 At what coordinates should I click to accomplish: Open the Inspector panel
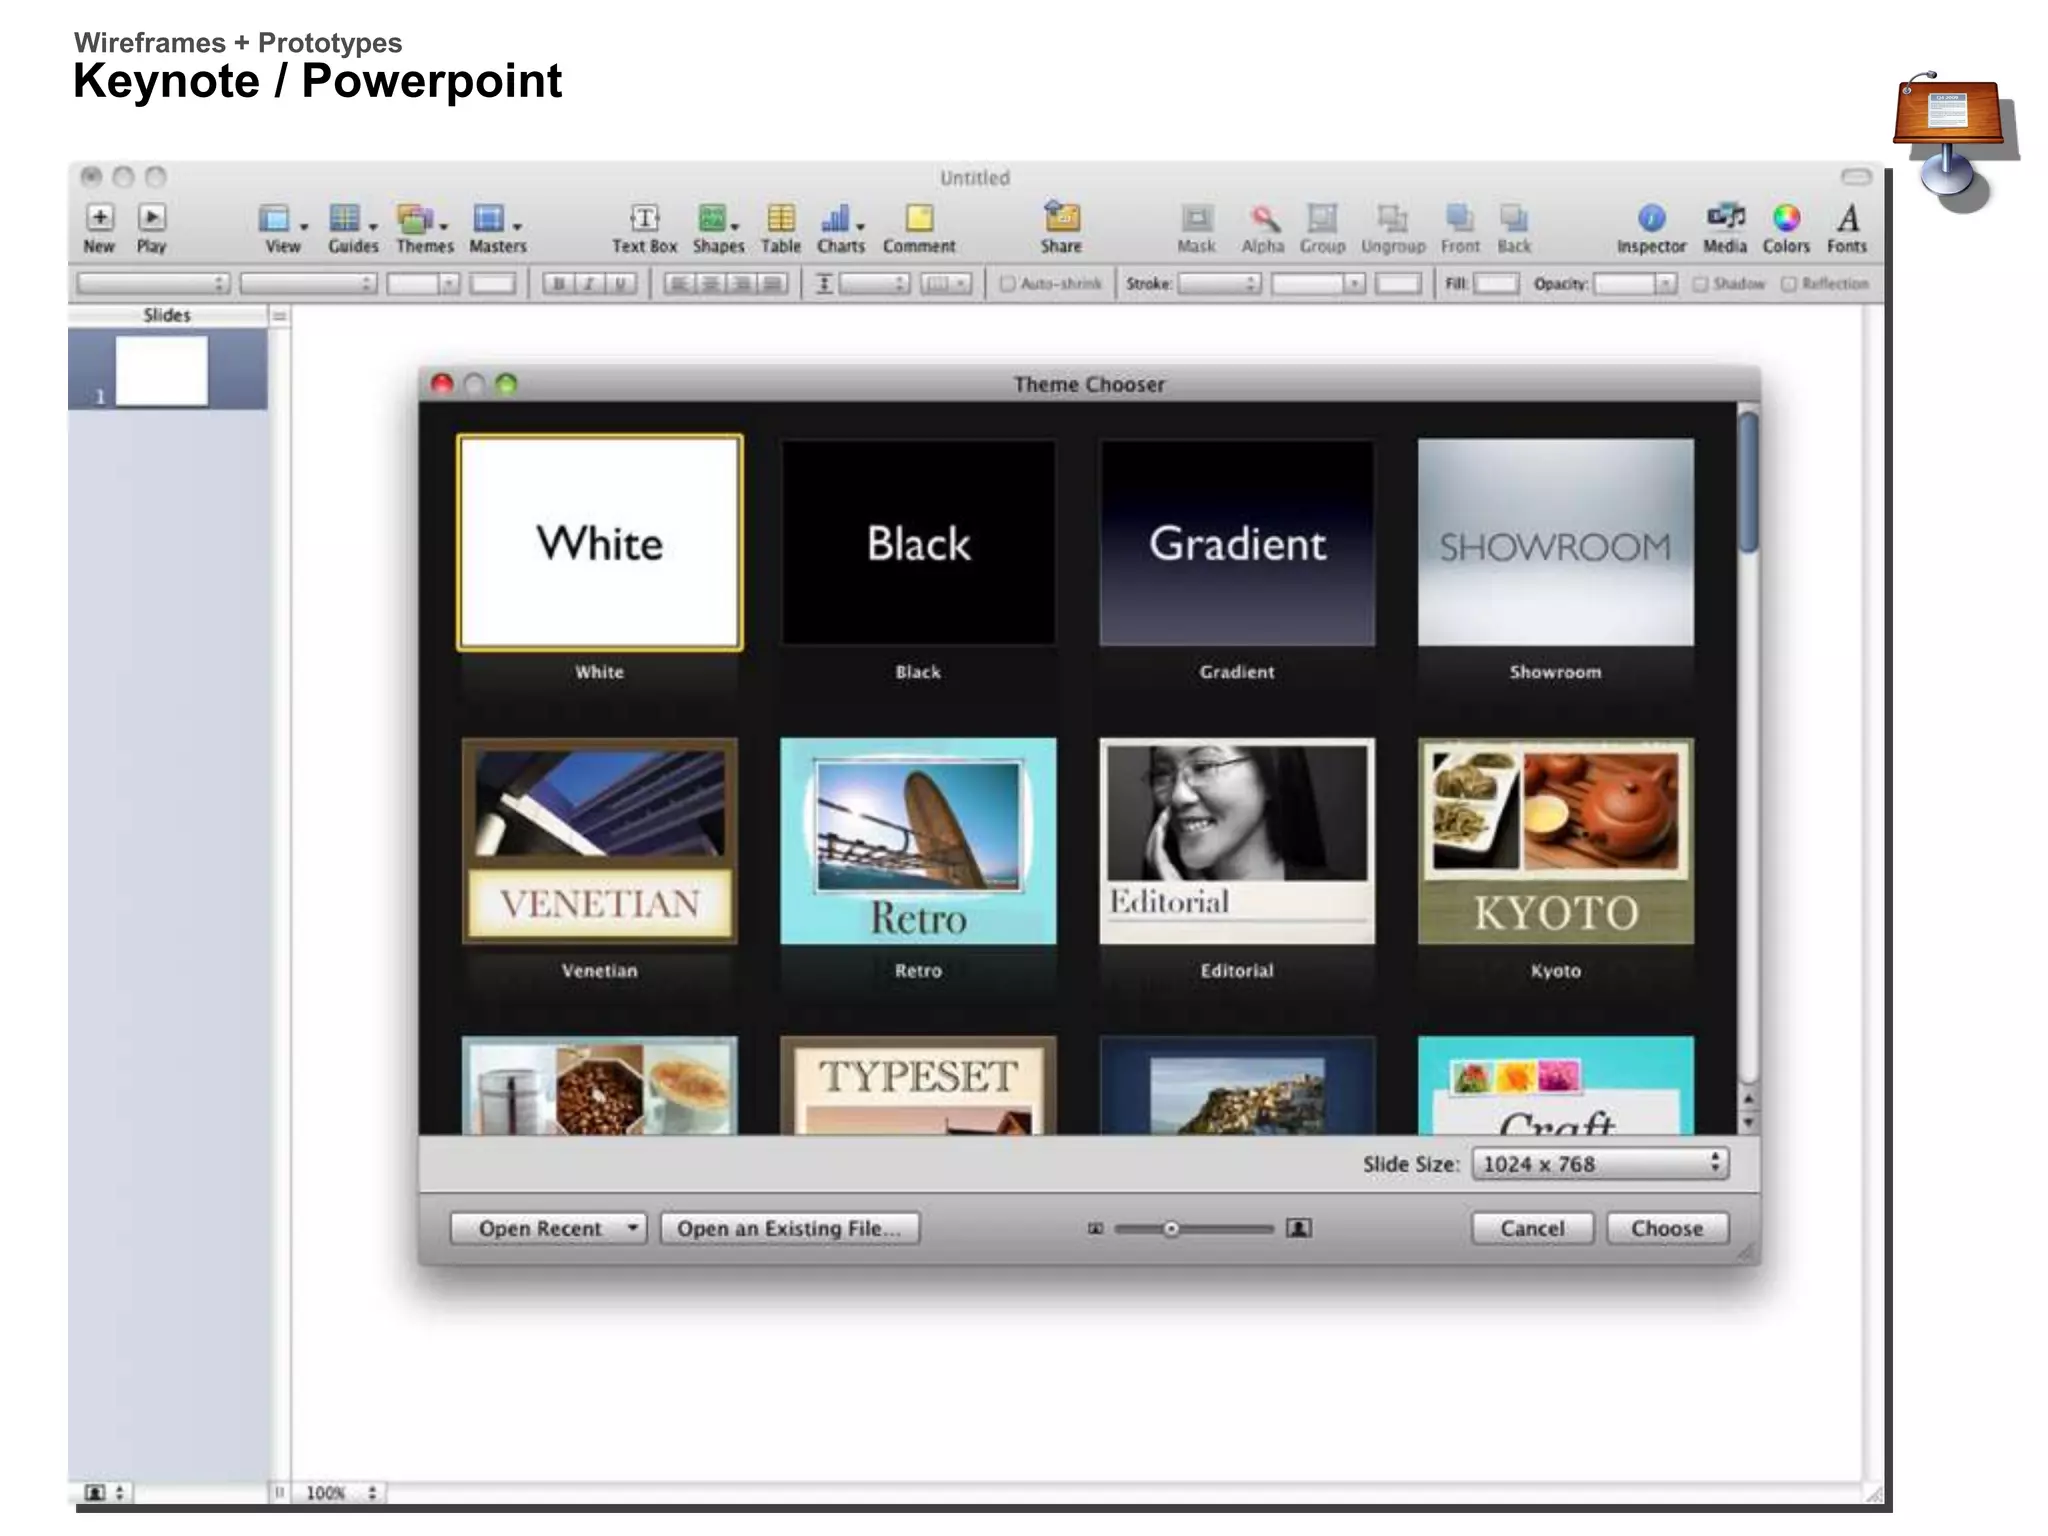(1652, 218)
